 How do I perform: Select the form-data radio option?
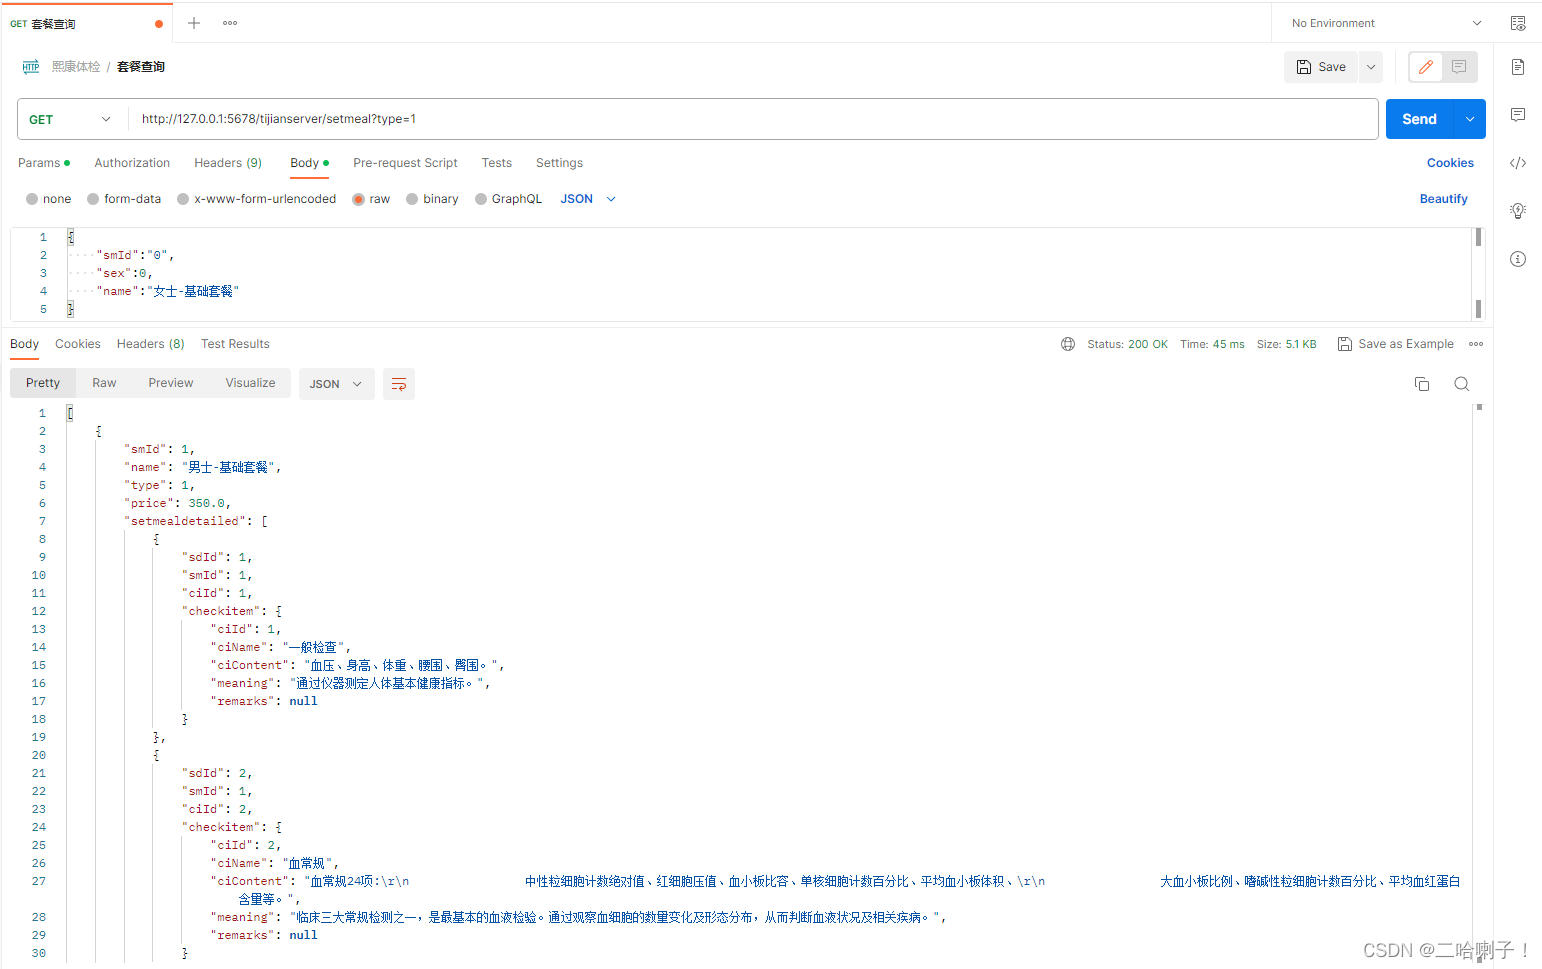pos(93,199)
